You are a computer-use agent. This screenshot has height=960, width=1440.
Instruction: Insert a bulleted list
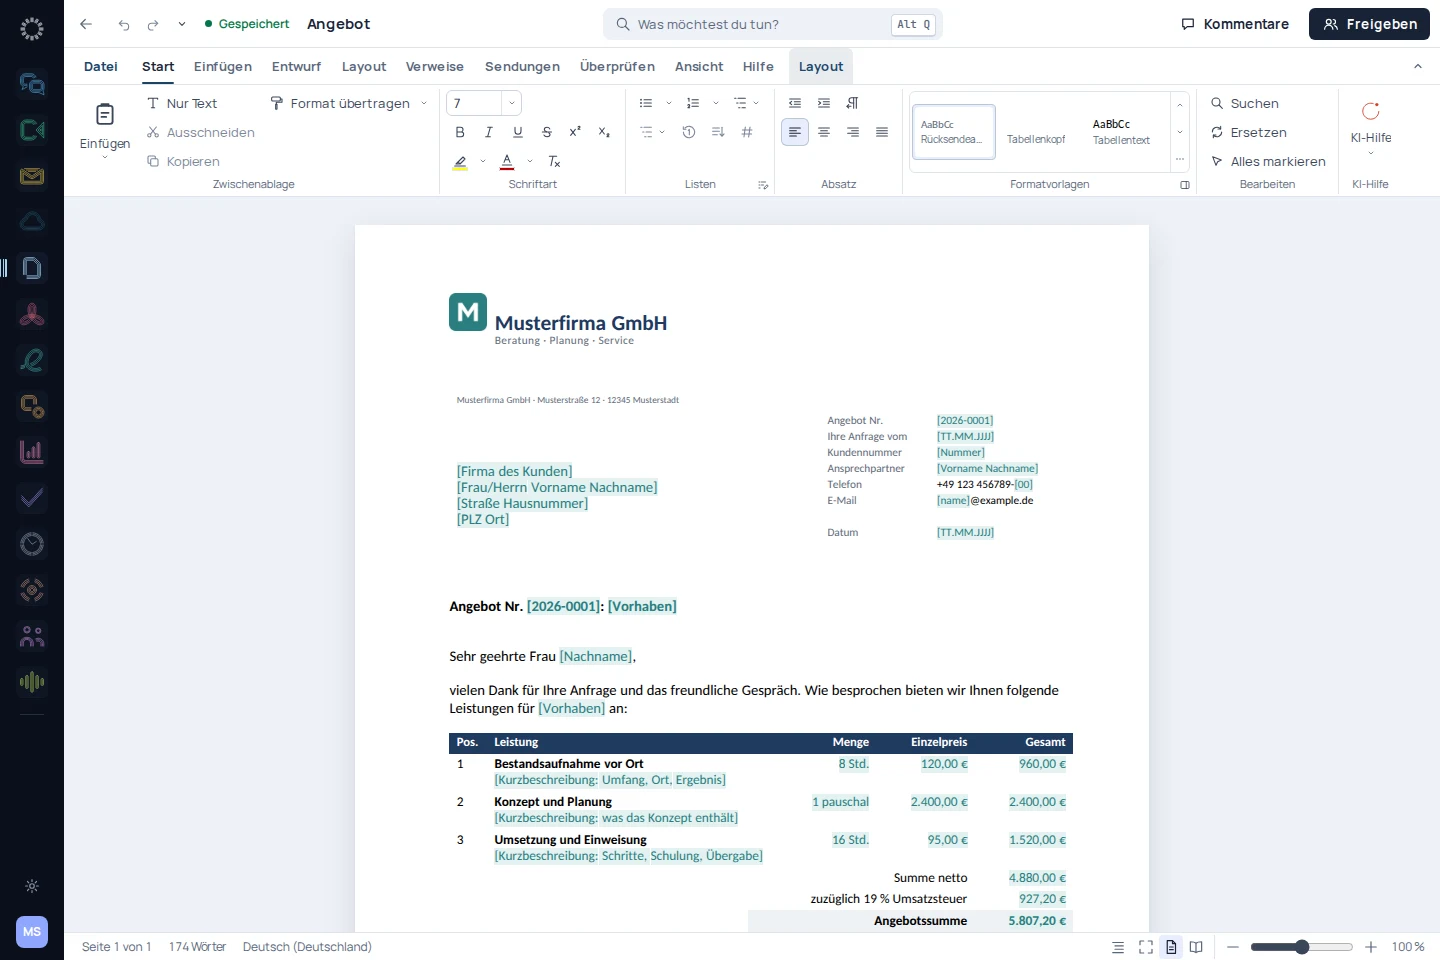click(646, 103)
